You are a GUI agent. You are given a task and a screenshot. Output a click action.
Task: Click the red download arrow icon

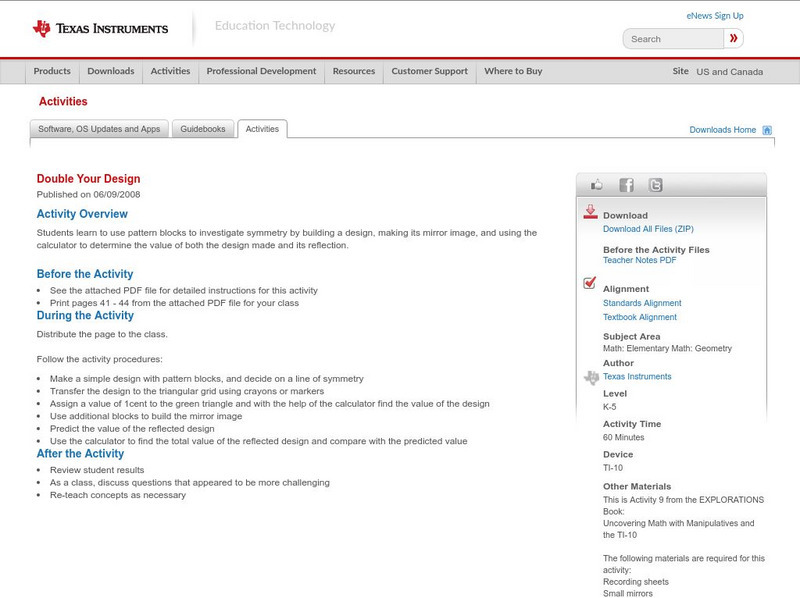(590, 212)
